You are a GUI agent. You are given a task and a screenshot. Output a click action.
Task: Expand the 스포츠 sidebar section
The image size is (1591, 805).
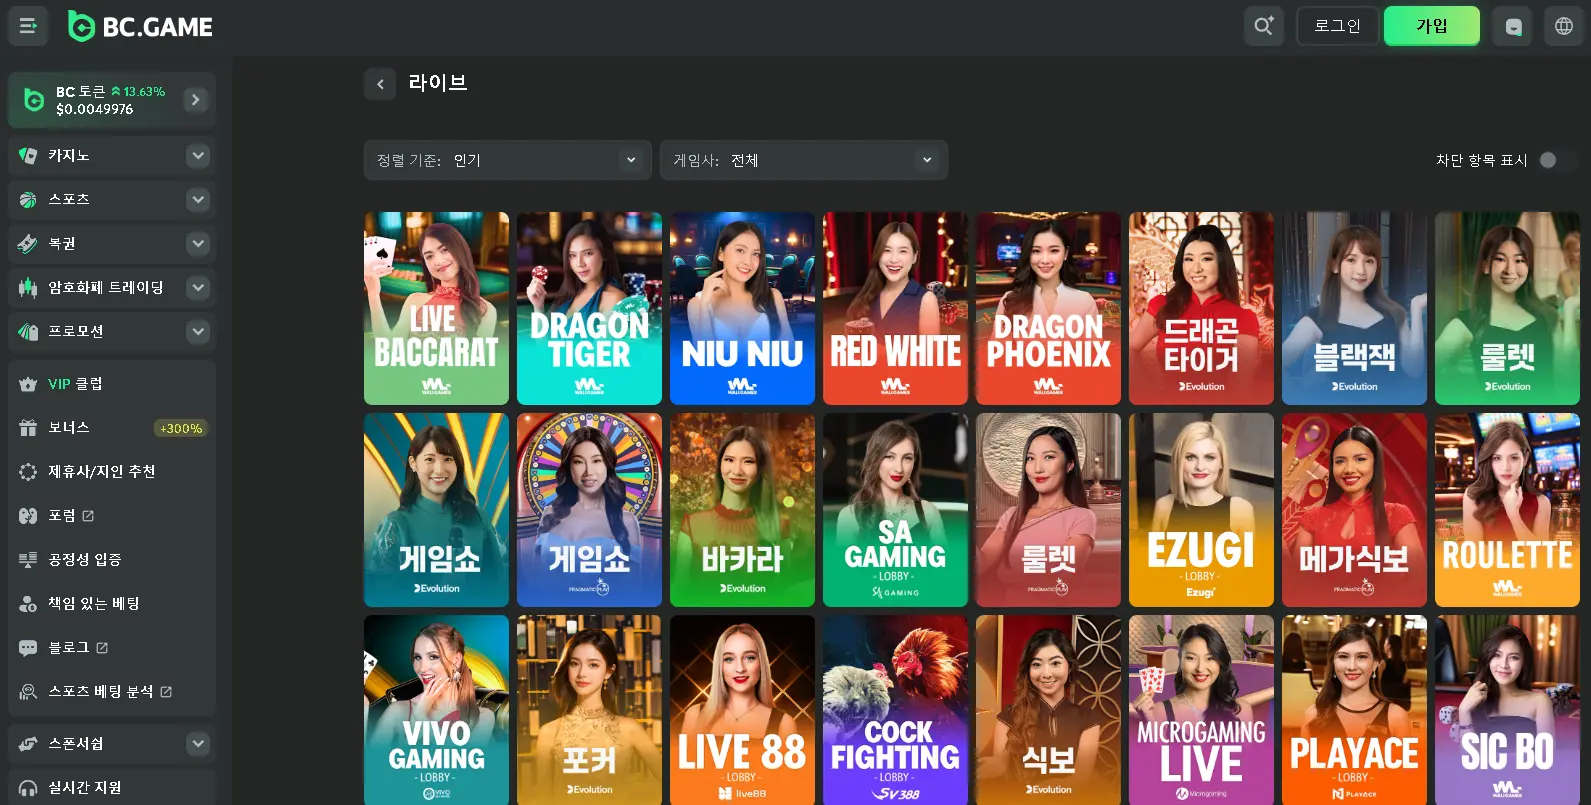coord(198,200)
